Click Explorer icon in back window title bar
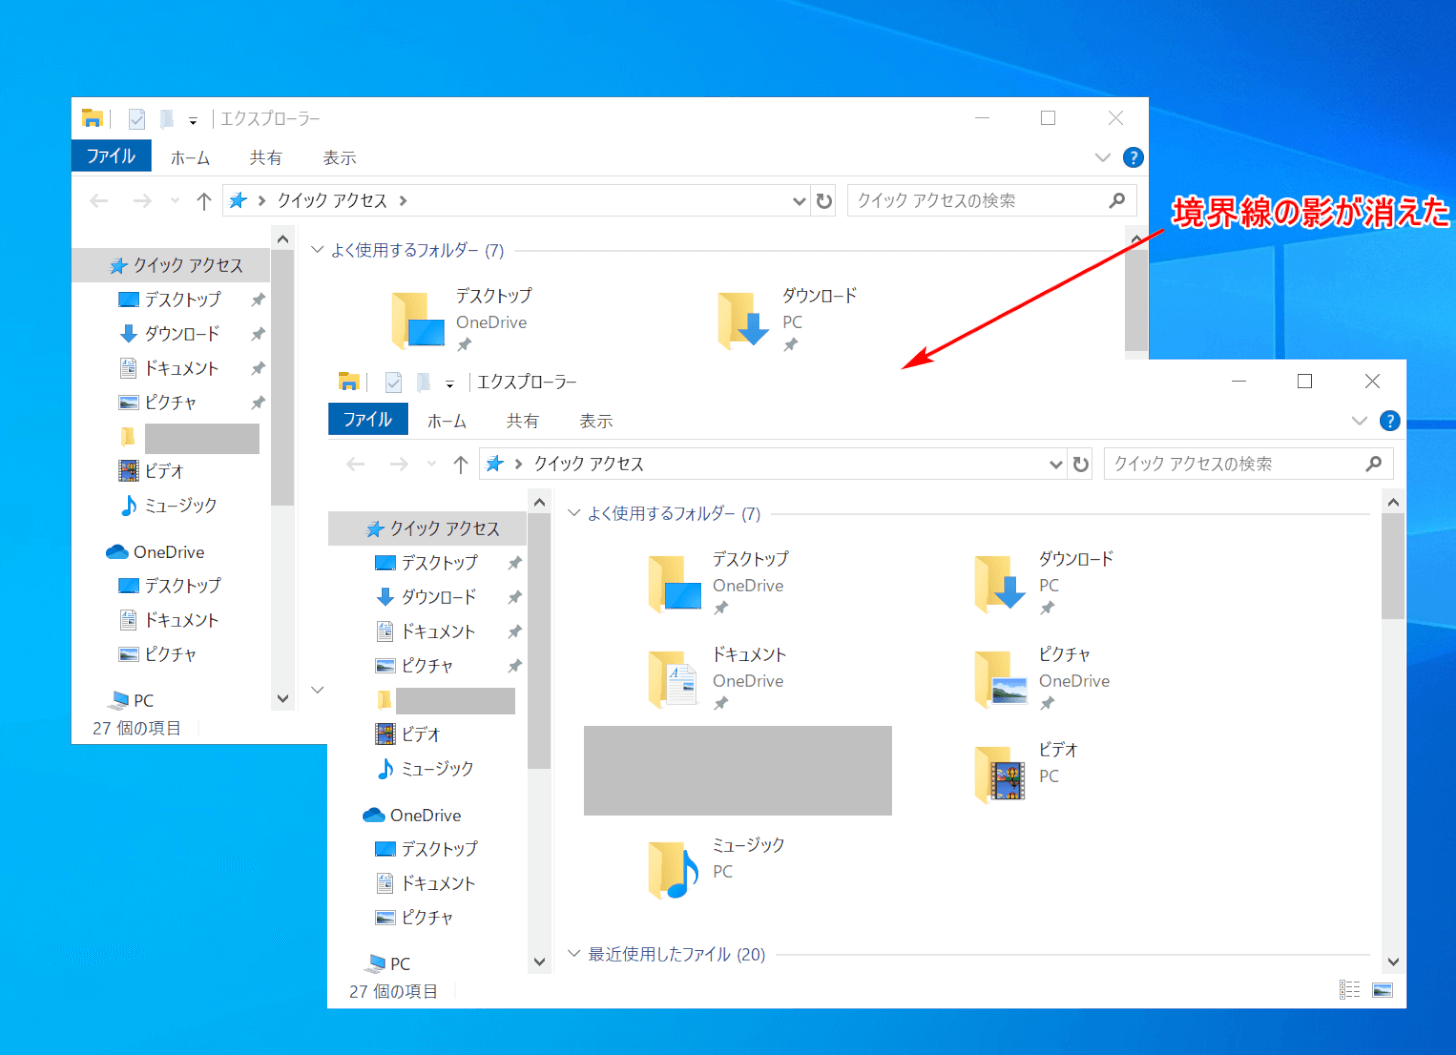1456x1055 pixels. (92, 119)
